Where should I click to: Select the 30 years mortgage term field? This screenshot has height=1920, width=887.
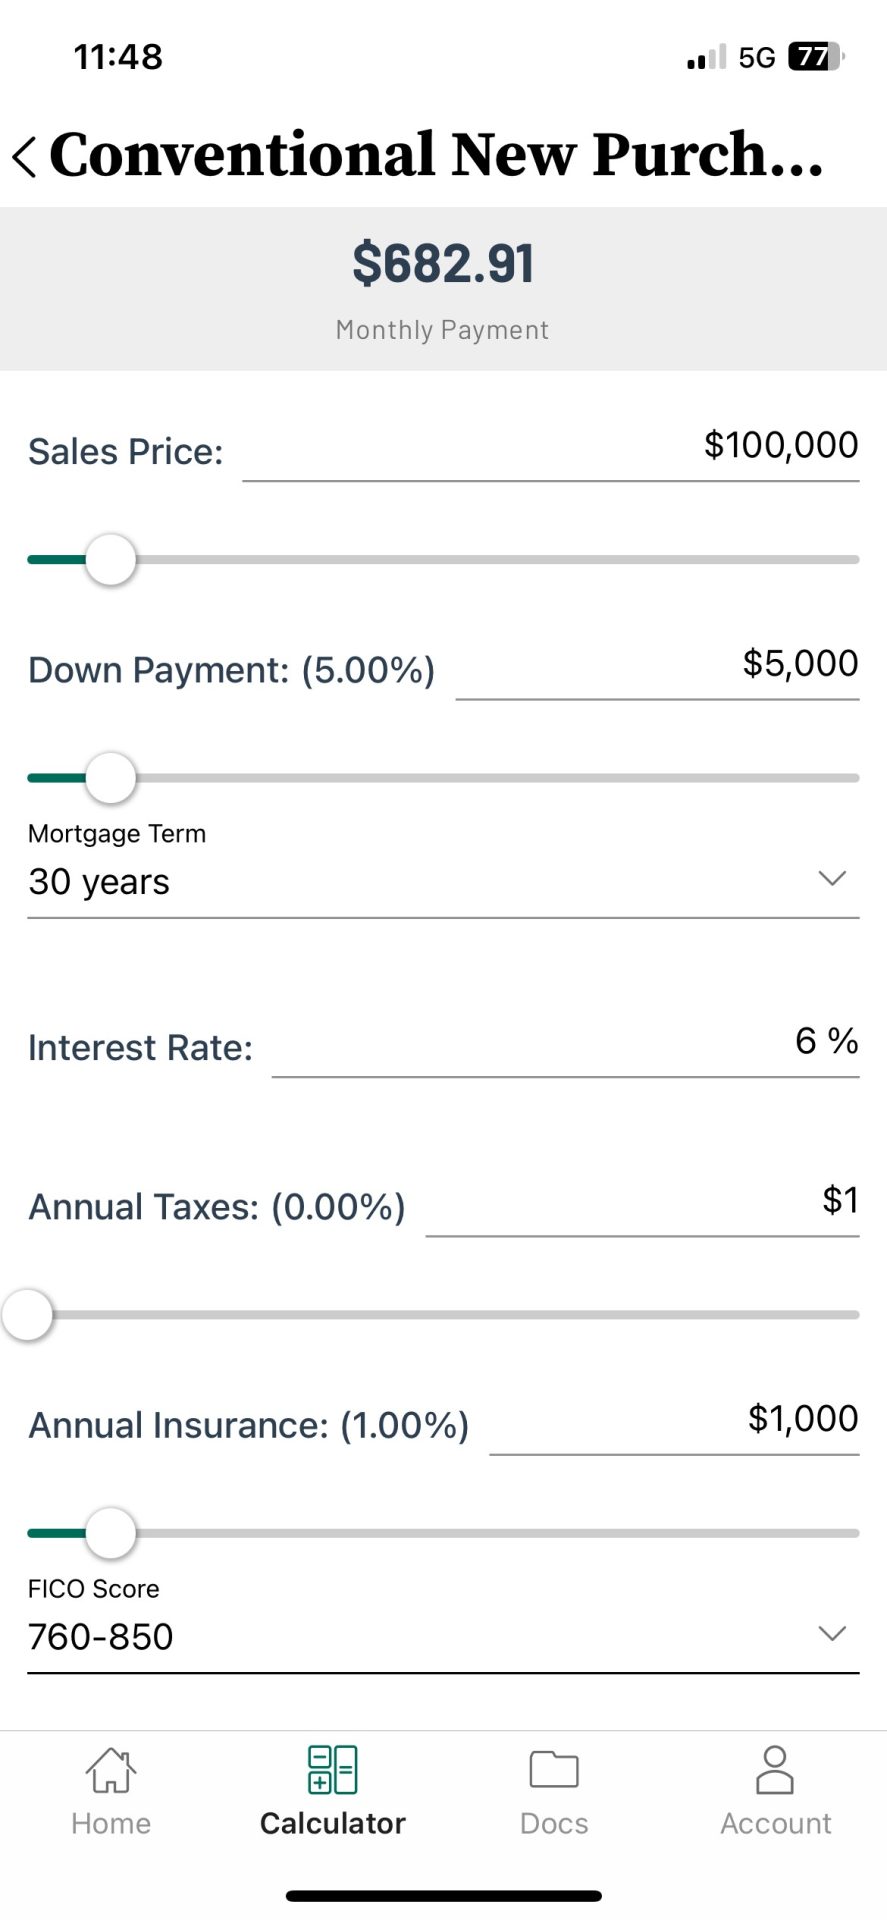click(x=400, y=882)
